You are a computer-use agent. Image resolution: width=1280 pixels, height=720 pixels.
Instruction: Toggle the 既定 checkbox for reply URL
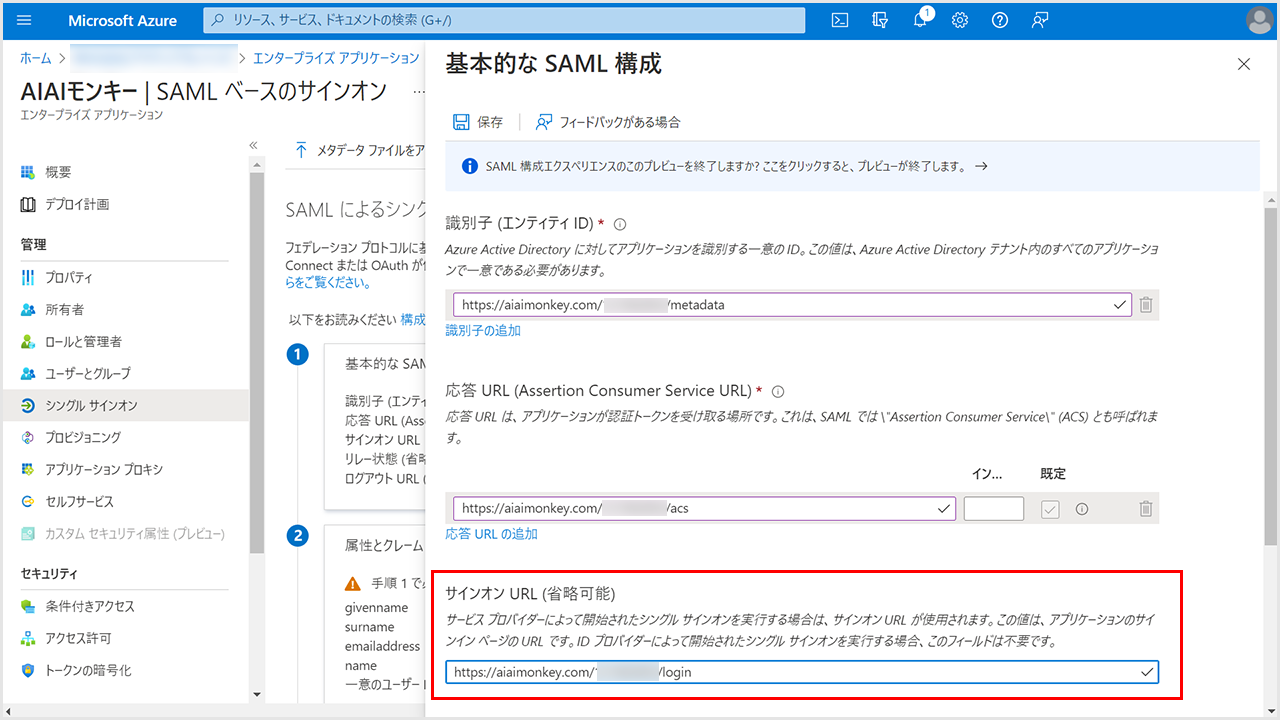[x=1050, y=509]
